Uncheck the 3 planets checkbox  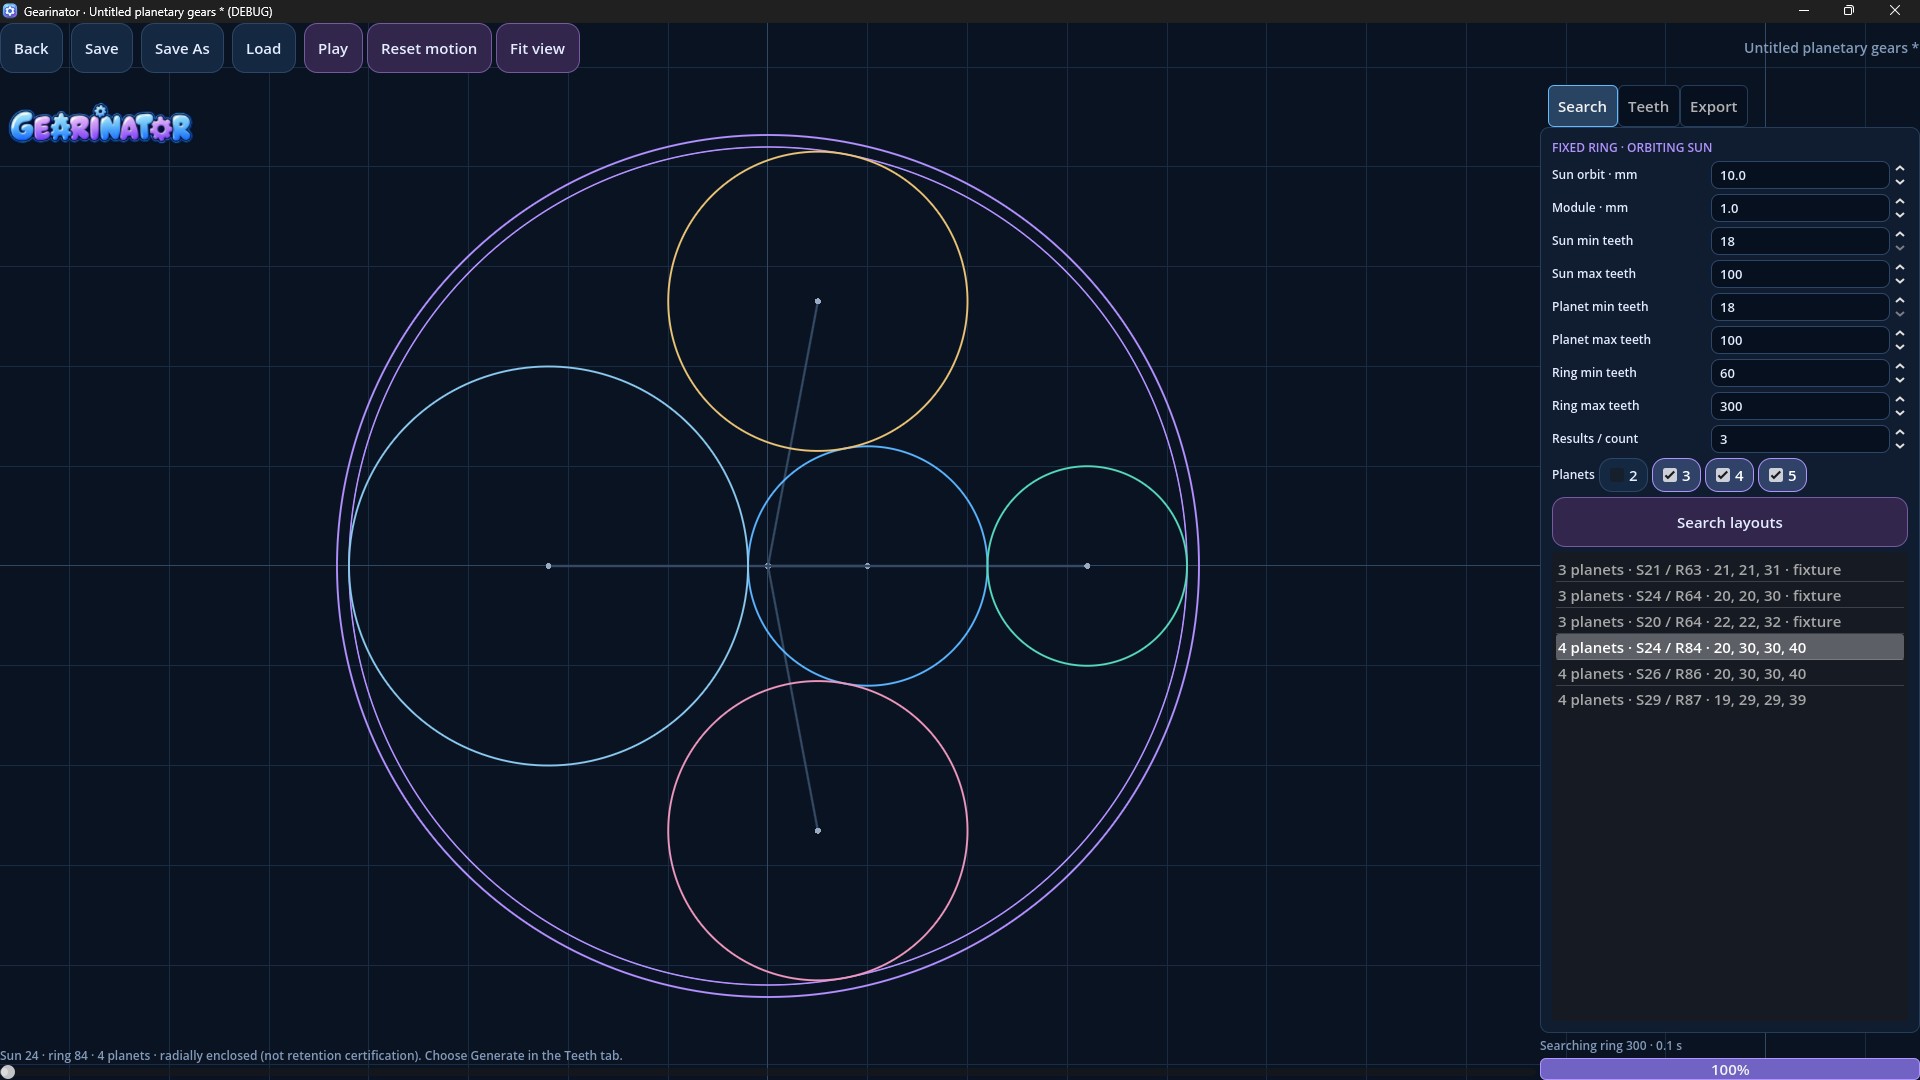click(1676, 476)
